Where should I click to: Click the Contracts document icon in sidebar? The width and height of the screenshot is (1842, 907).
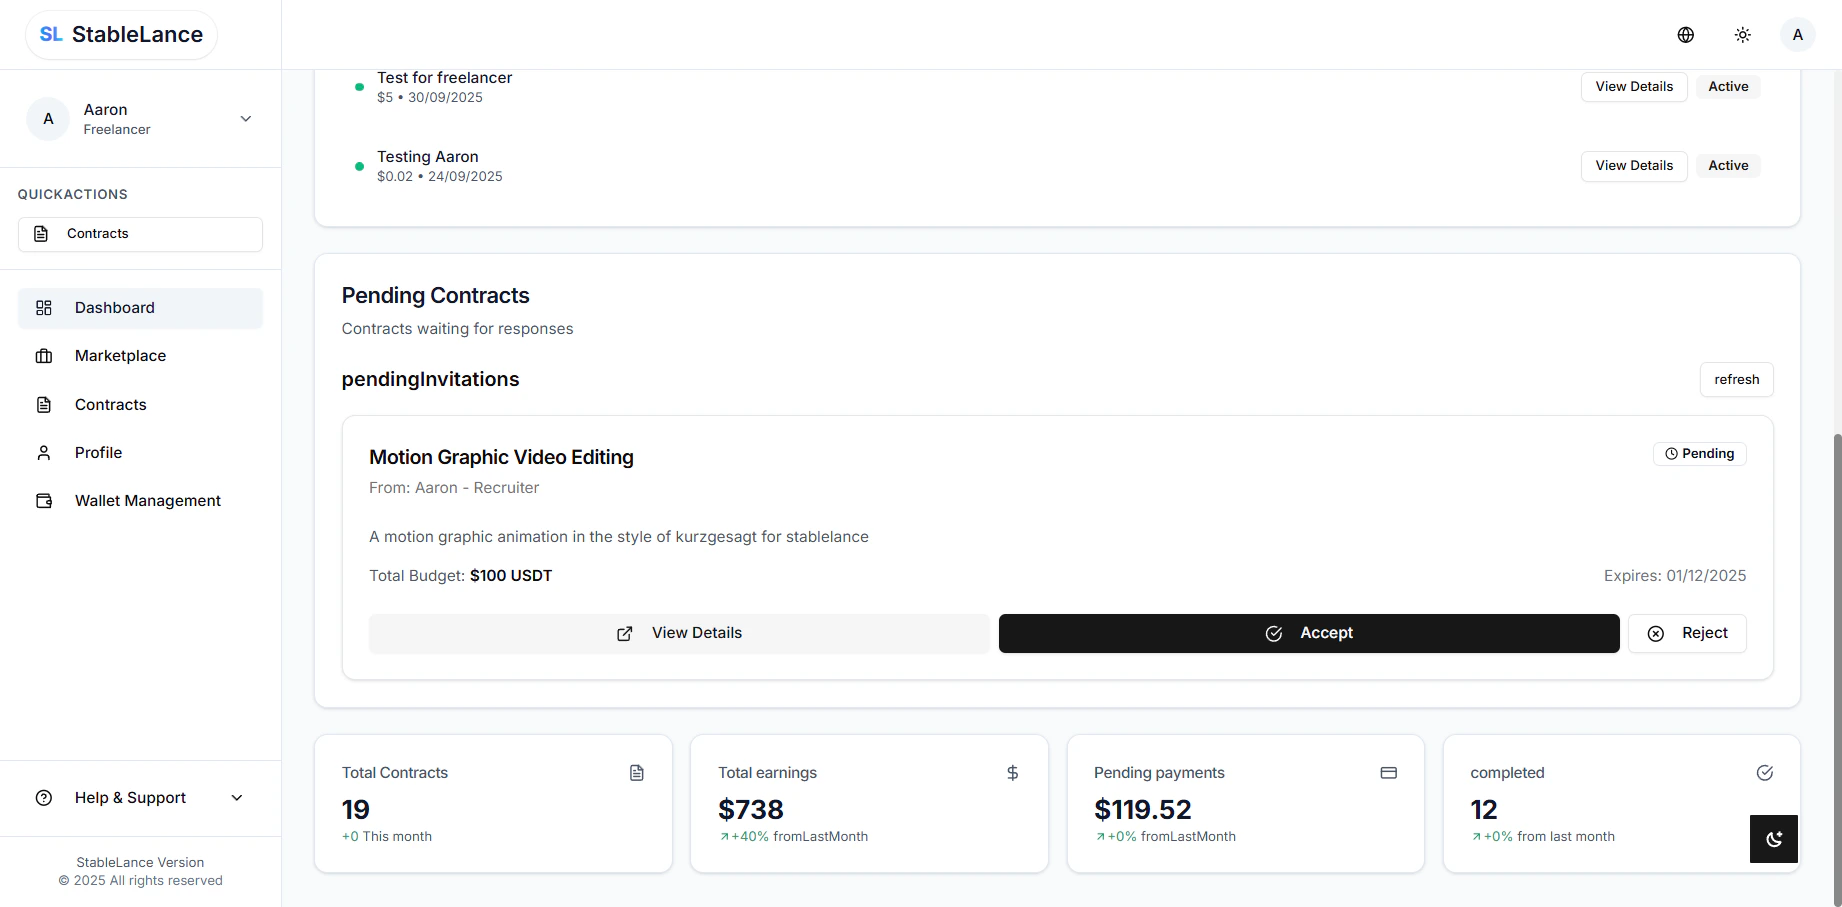[43, 404]
